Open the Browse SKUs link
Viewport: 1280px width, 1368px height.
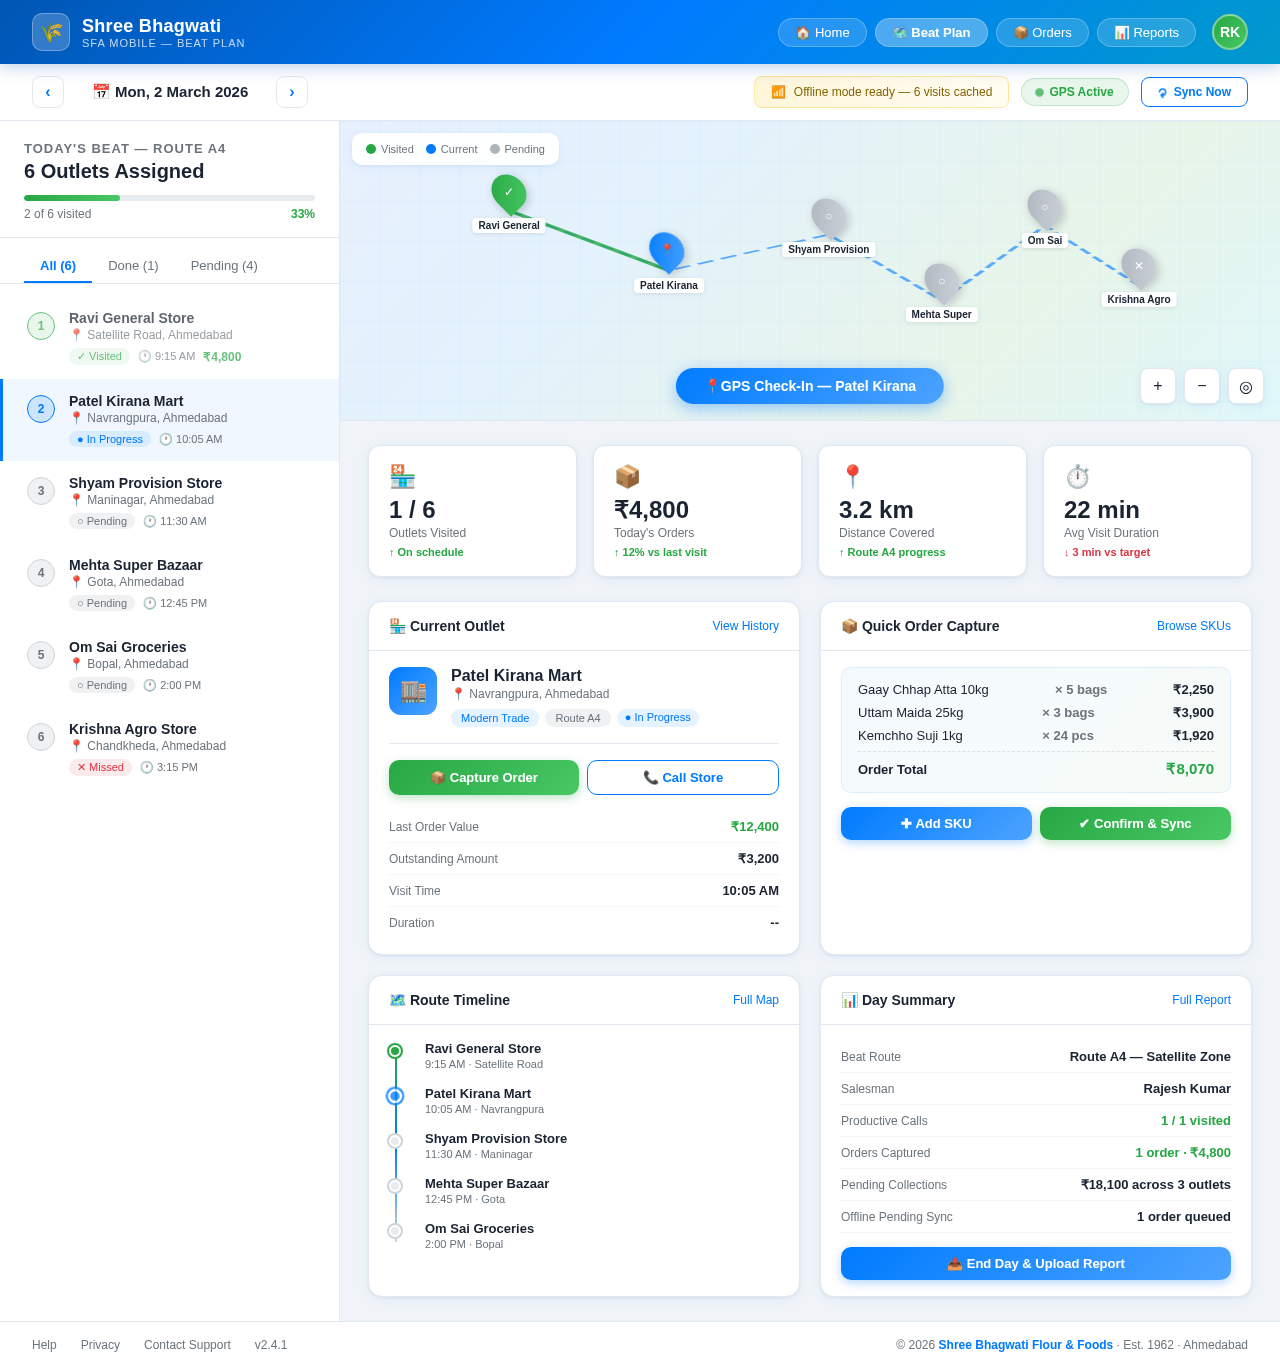[1193, 626]
